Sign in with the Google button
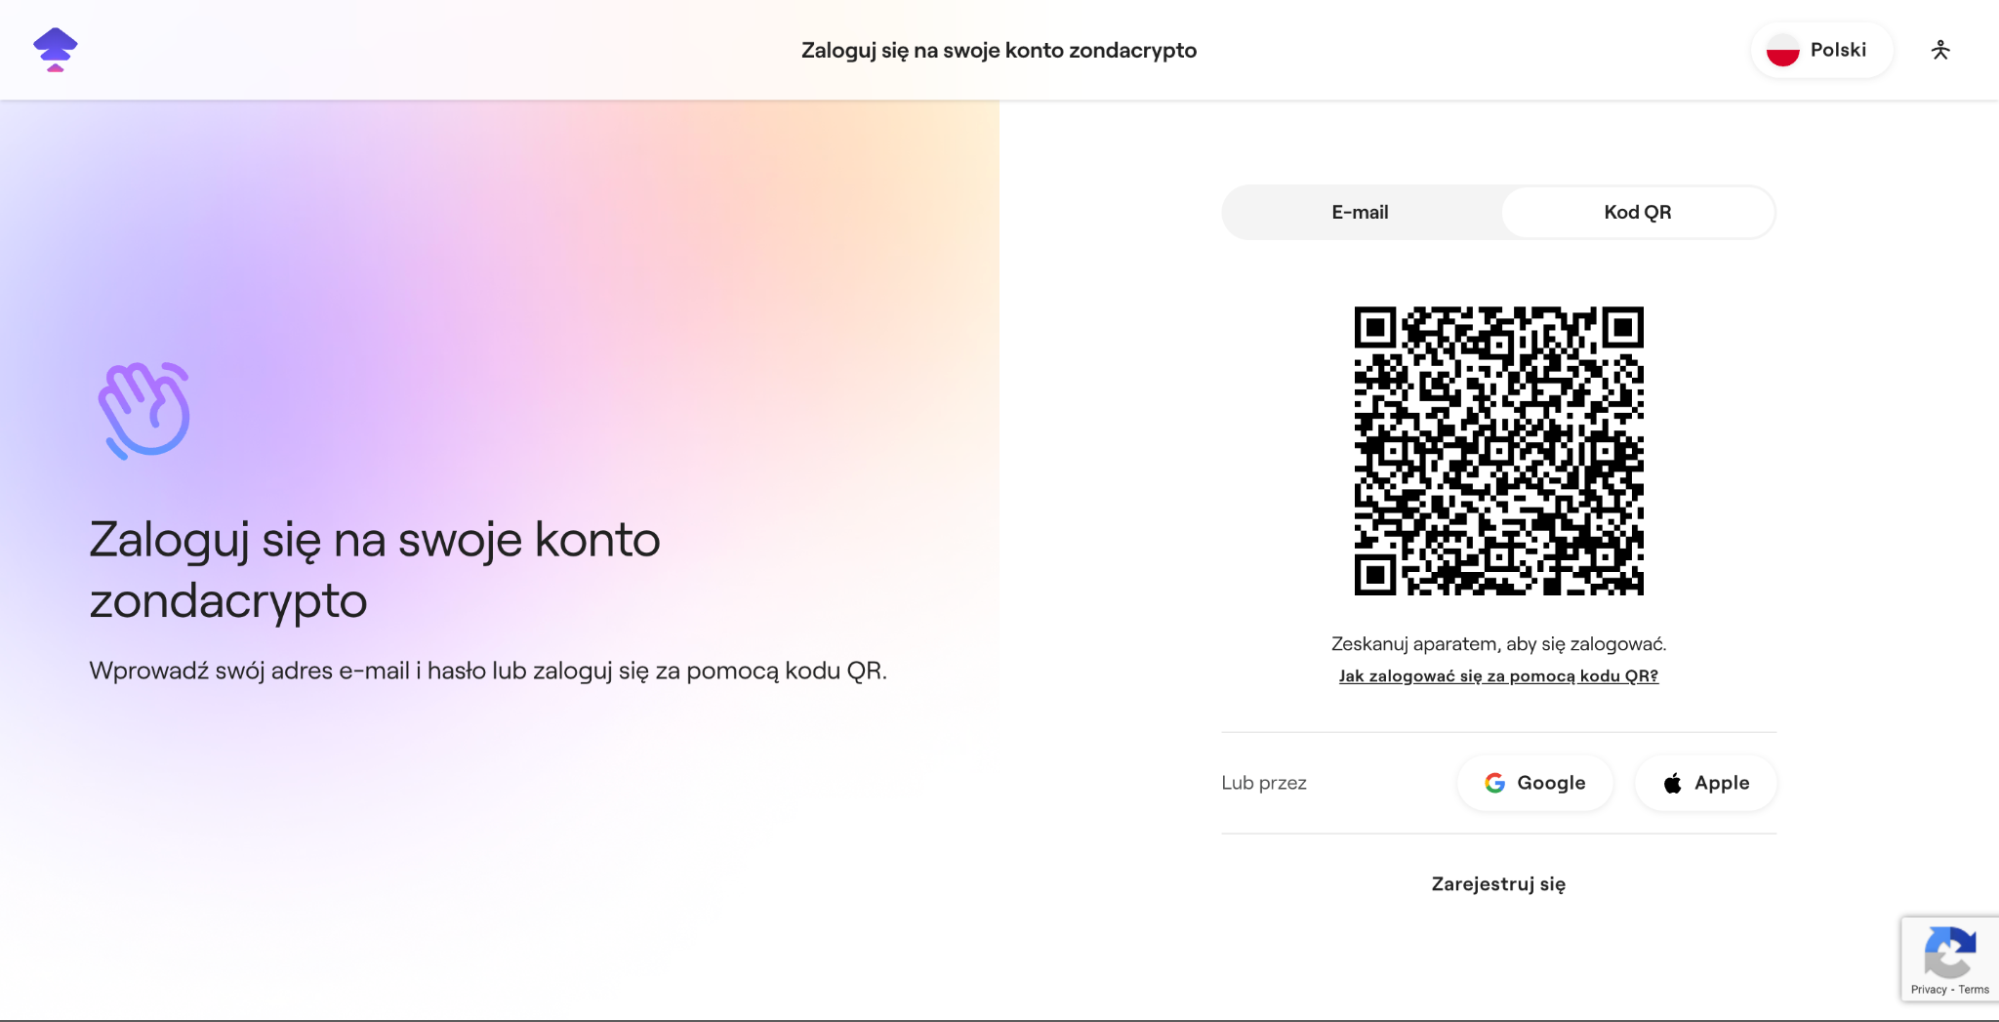The width and height of the screenshot is (1999, 1022). 1534,783
